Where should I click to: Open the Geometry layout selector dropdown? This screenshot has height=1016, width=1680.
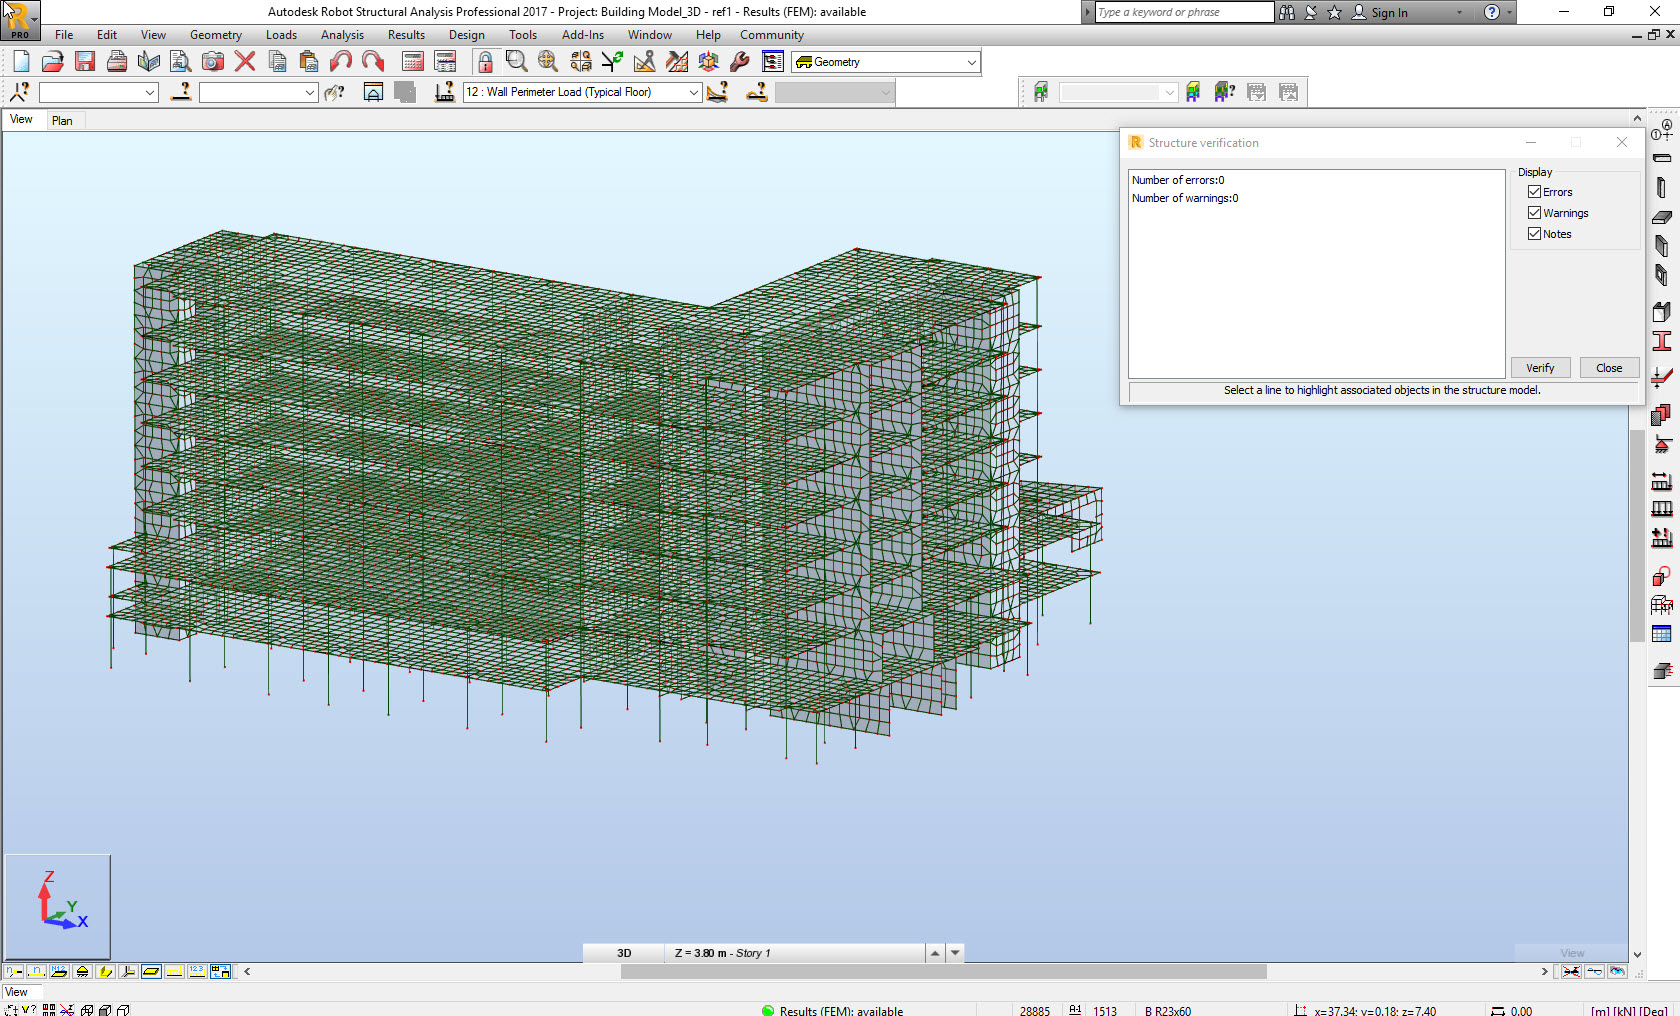(x=968, y=62)
